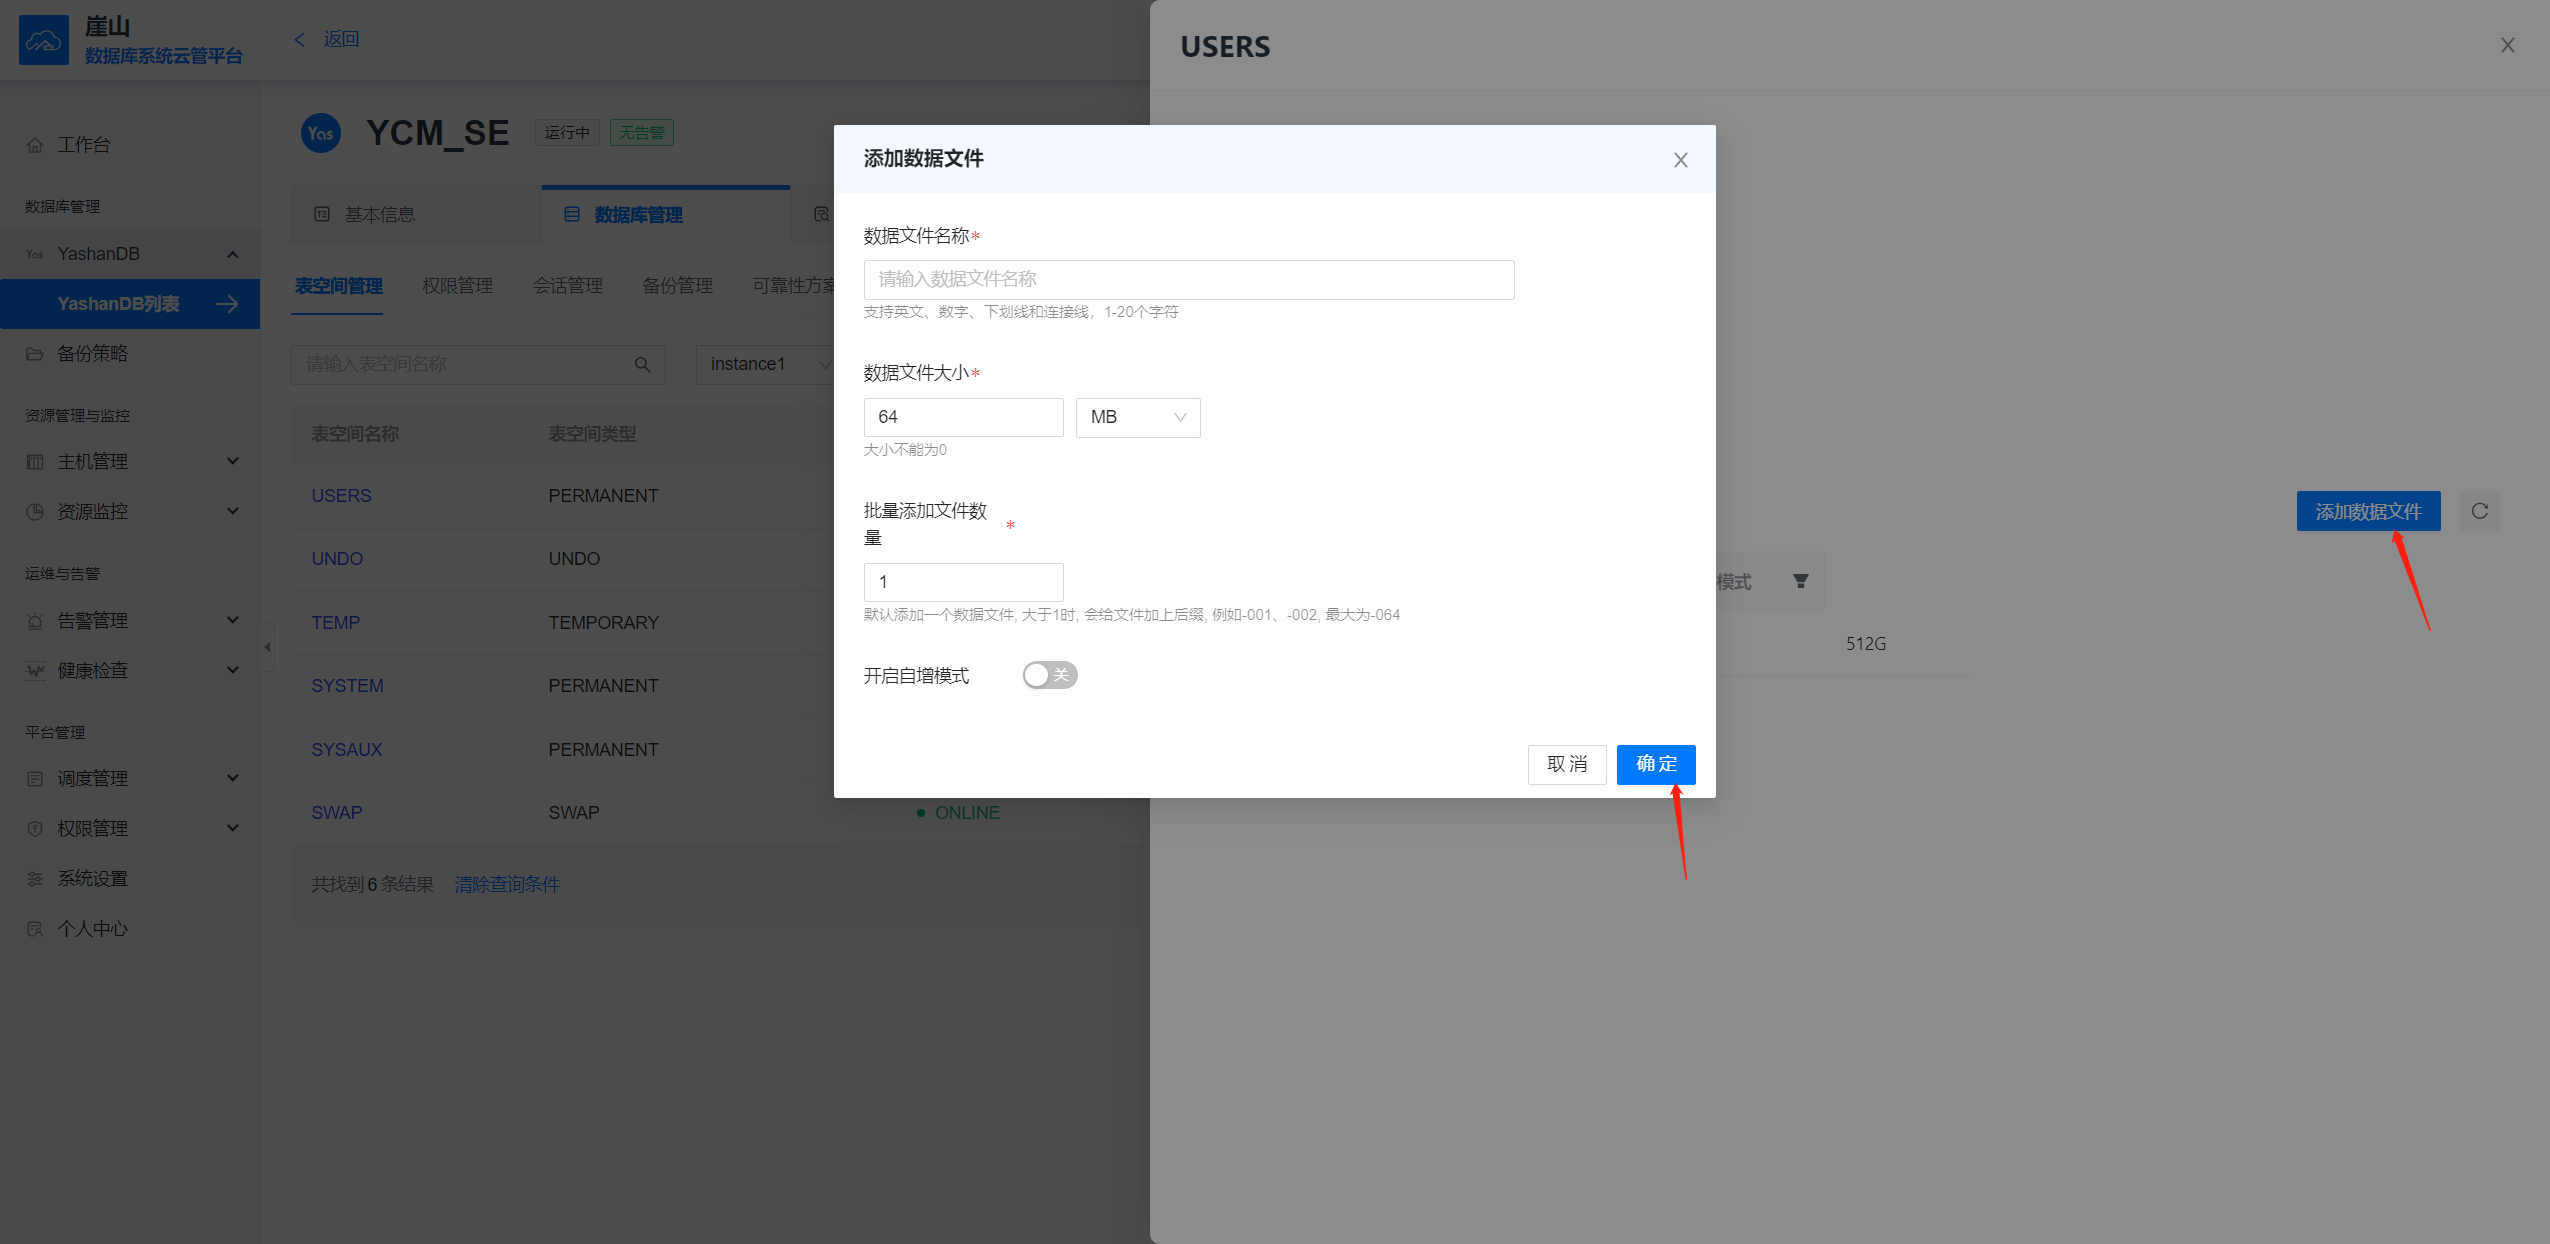
Task: Click the 返回 back arrow icon
Action: coord(299,39)
